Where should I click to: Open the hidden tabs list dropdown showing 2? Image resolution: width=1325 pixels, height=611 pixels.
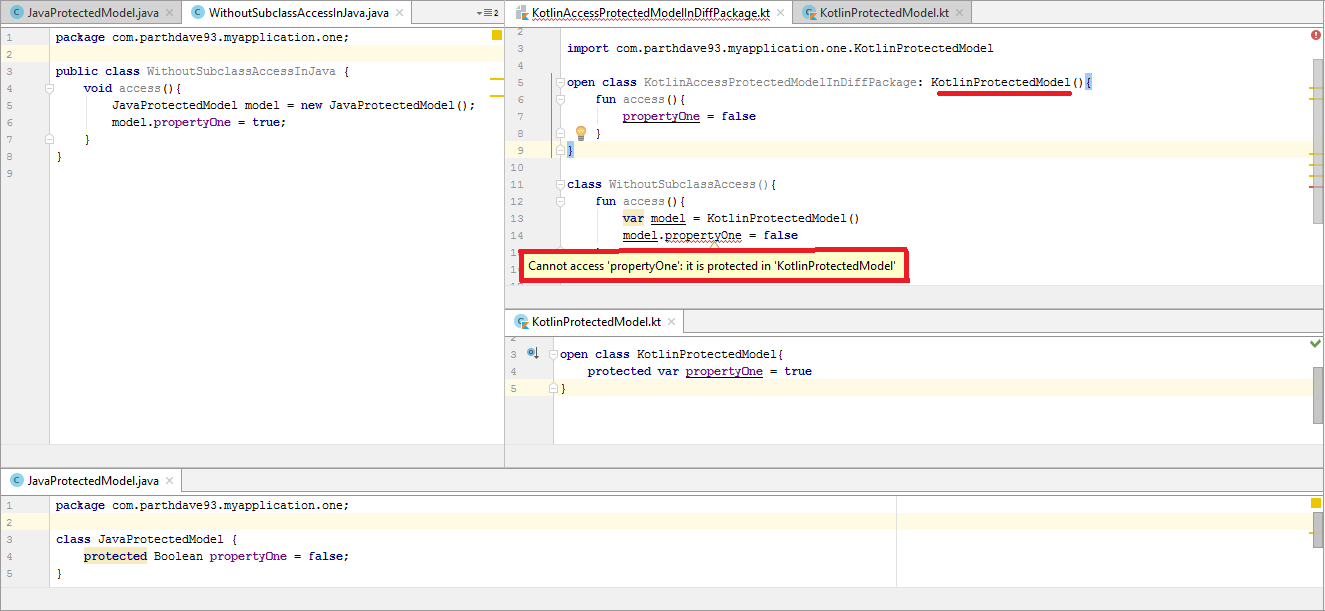(489, 13)
